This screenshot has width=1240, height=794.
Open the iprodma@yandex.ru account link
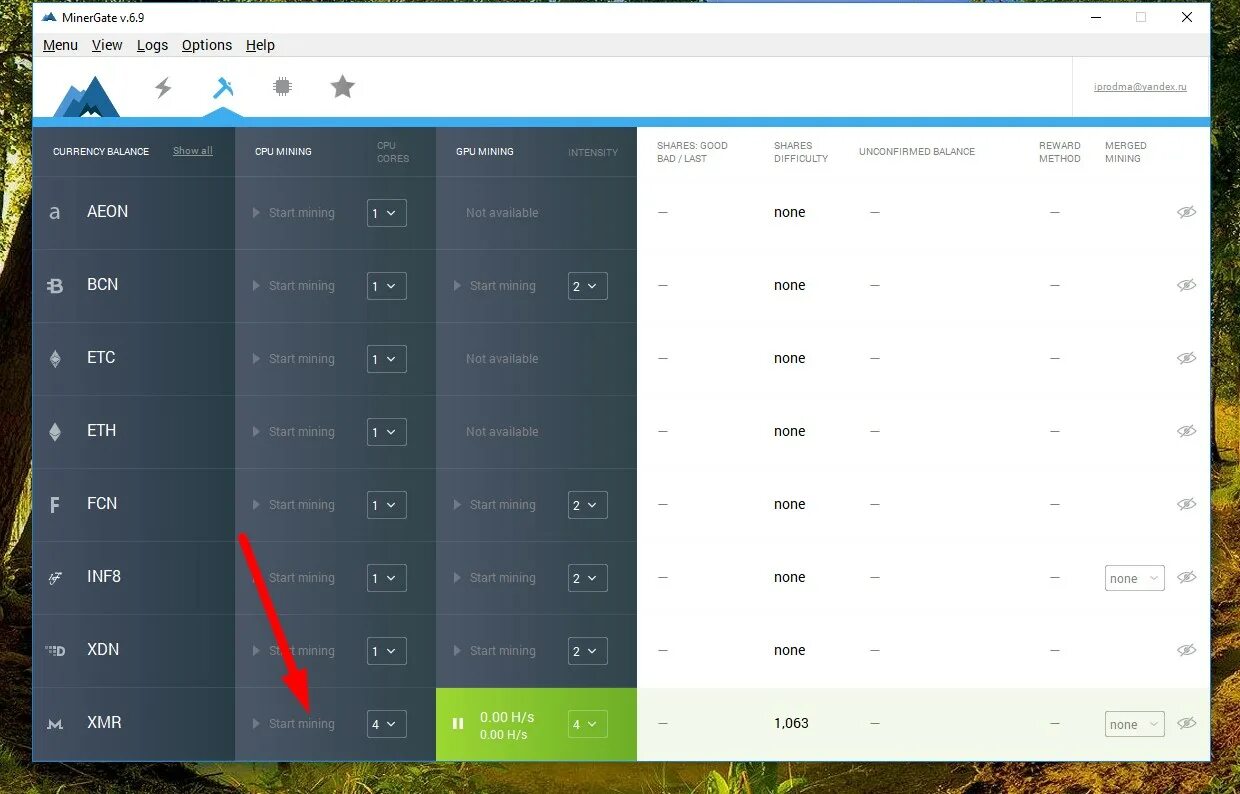pyautogui.click(x=1140, y=87)
